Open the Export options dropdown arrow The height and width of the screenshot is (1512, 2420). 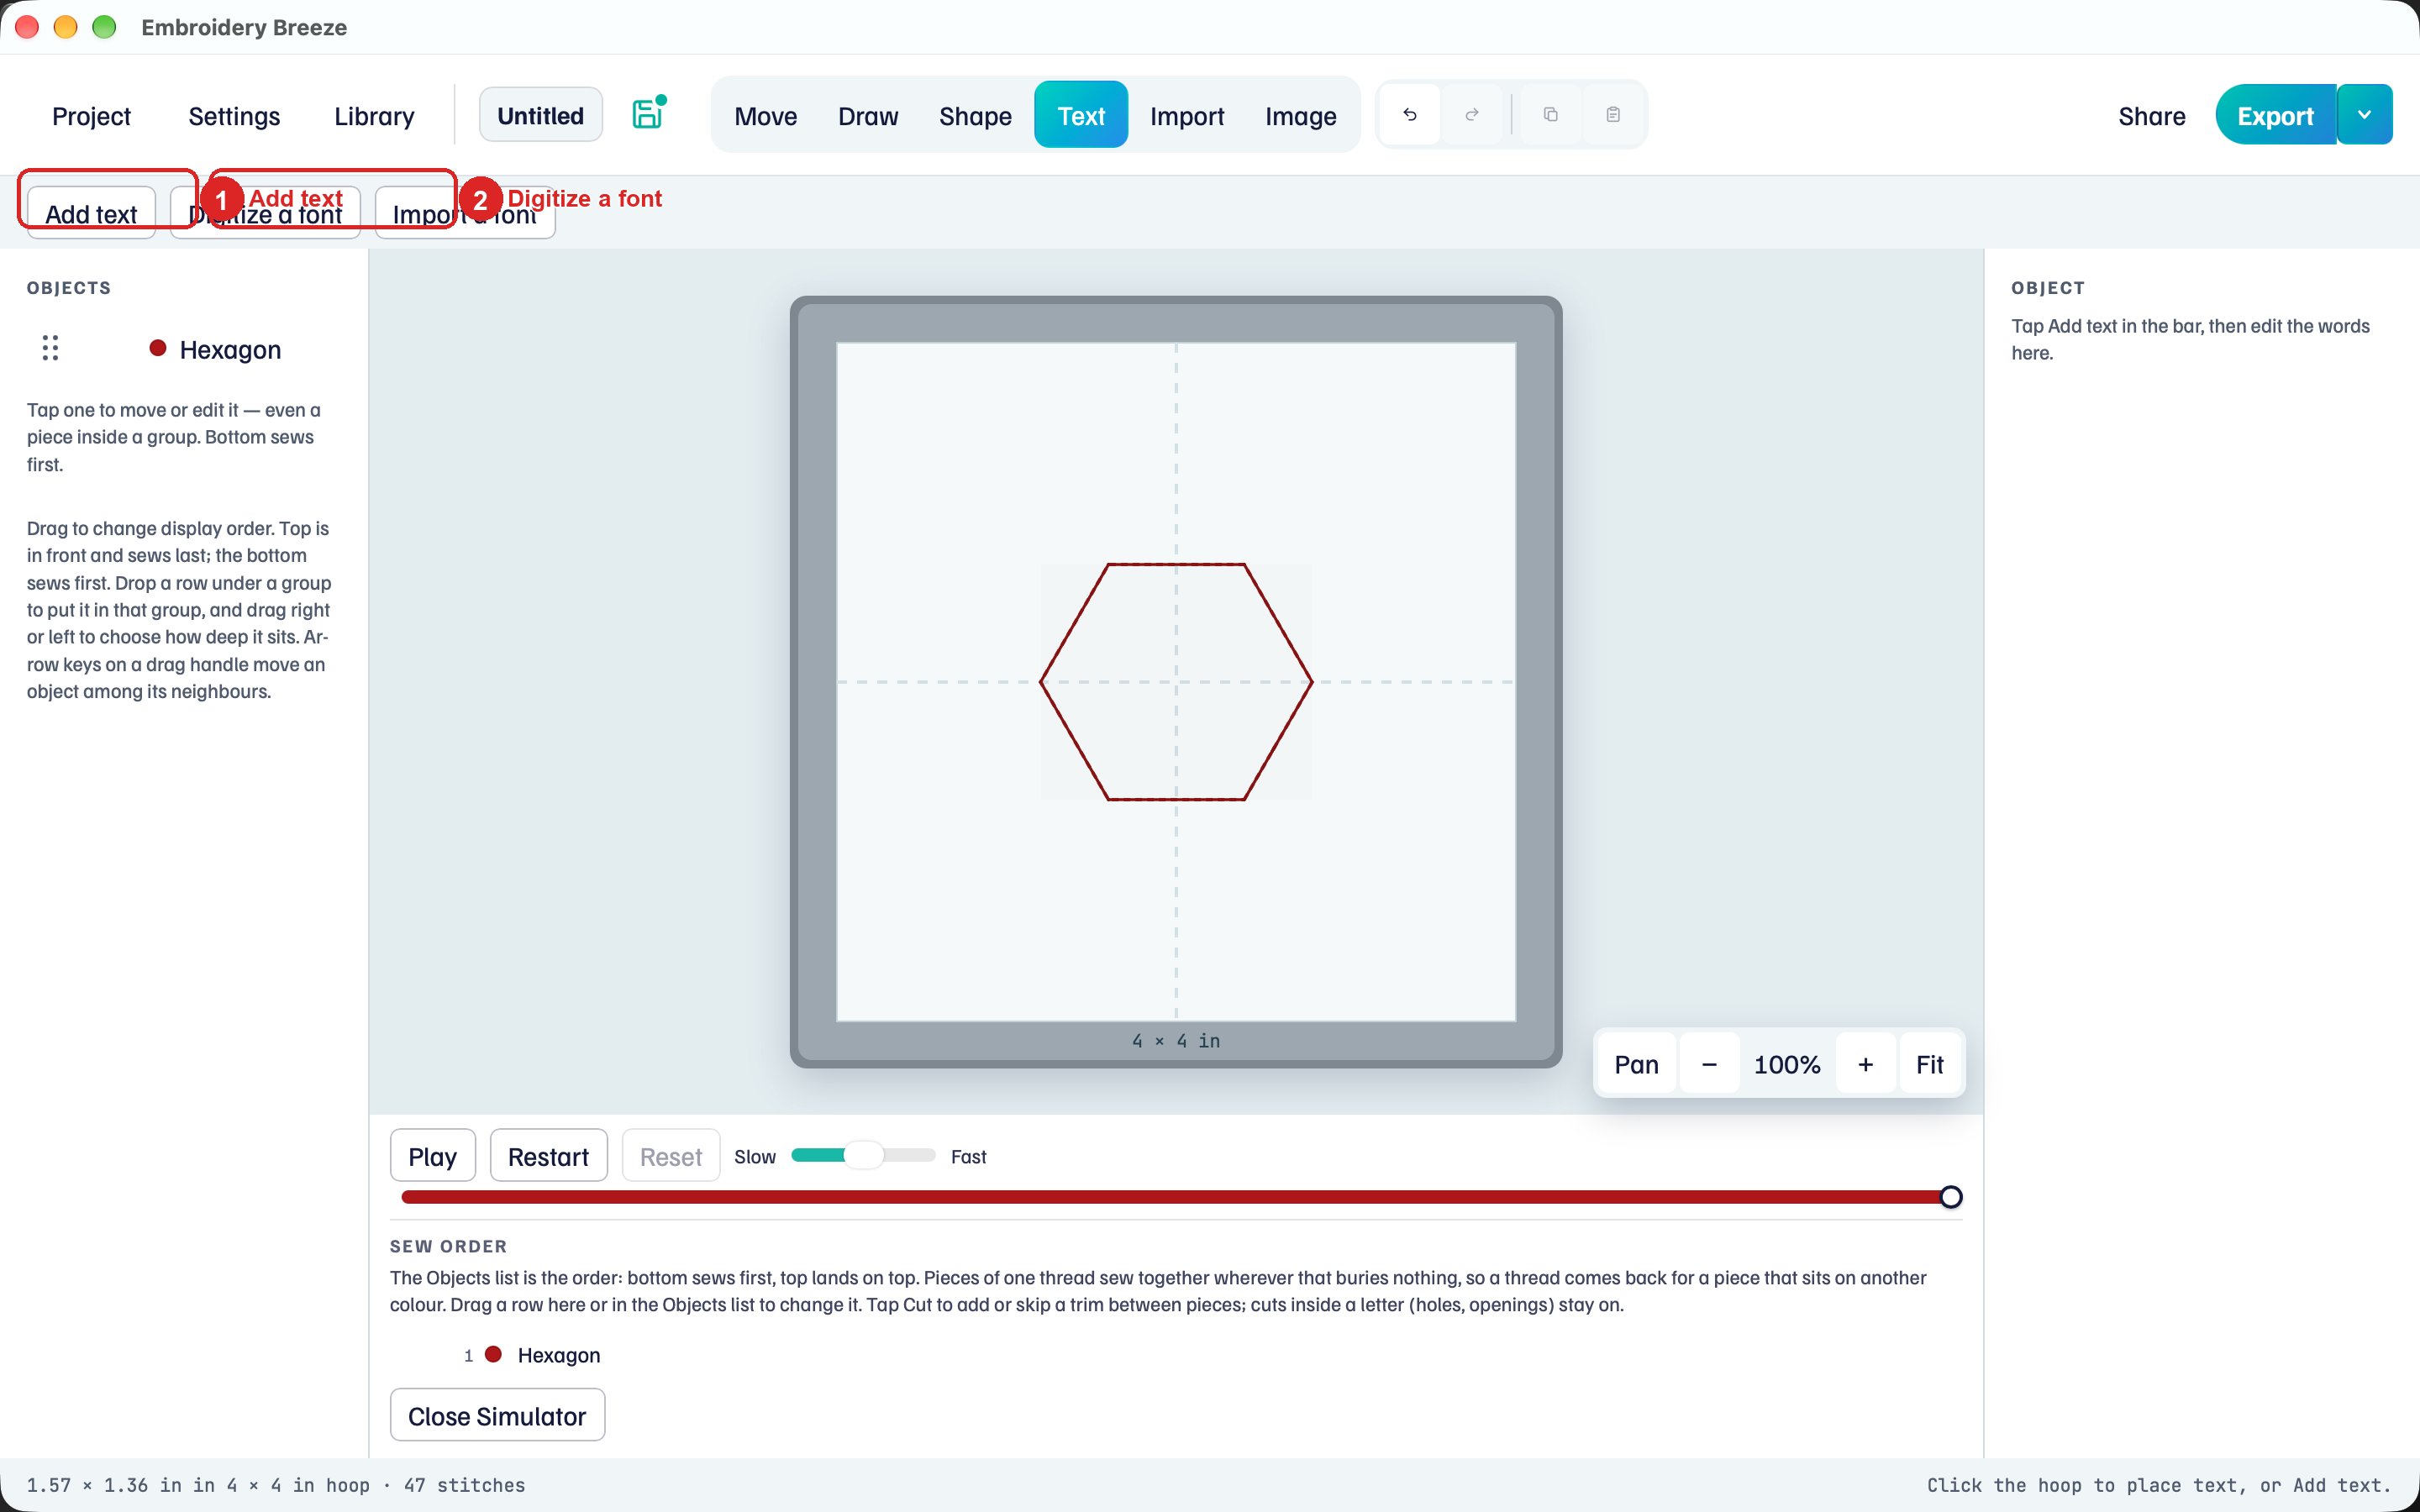2364,115
